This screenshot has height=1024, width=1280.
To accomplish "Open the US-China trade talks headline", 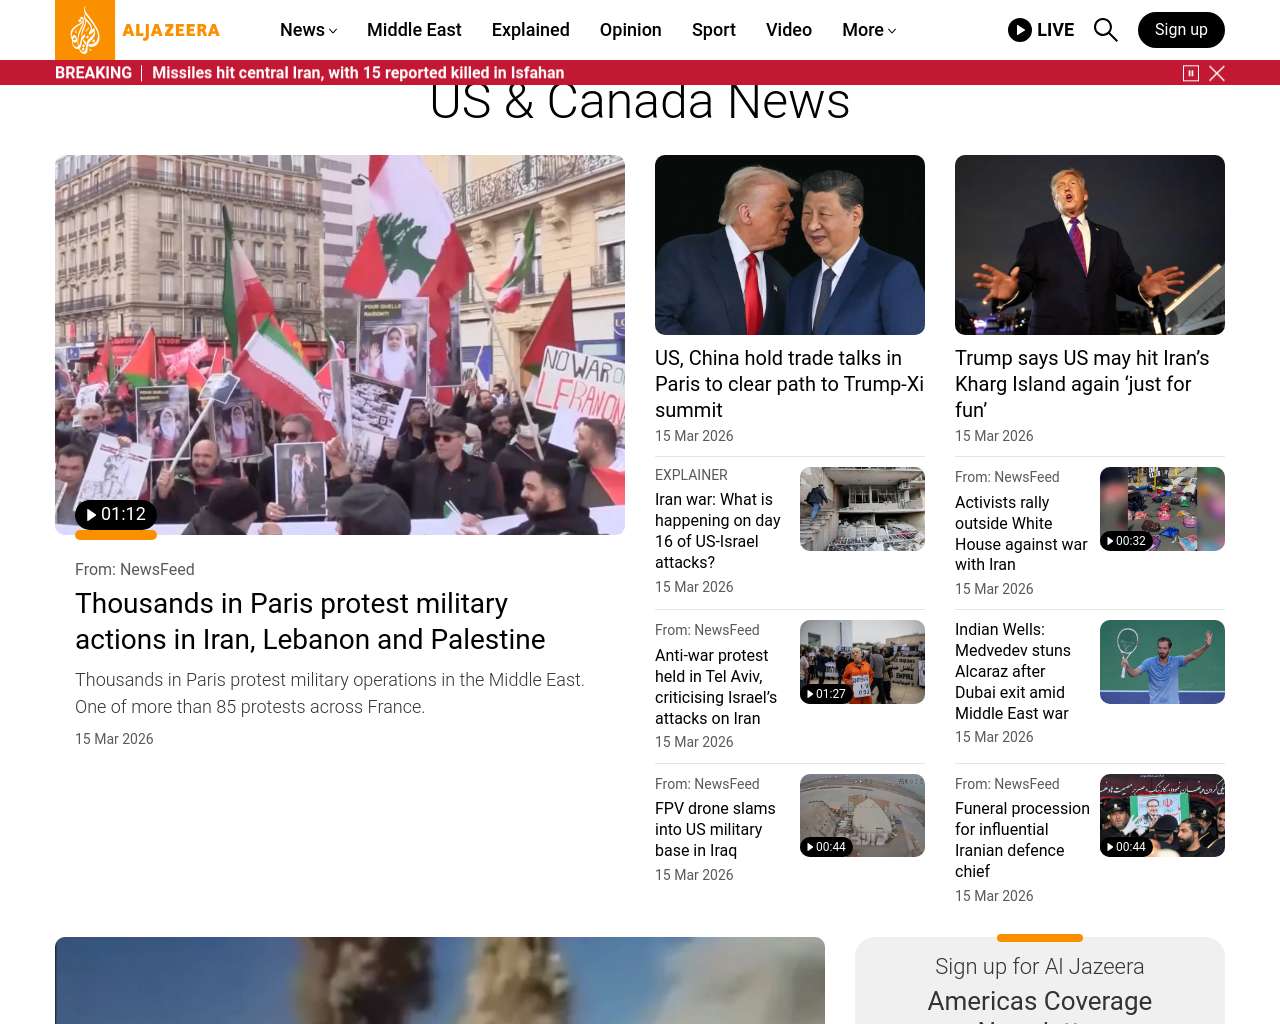I will point(789,384).
